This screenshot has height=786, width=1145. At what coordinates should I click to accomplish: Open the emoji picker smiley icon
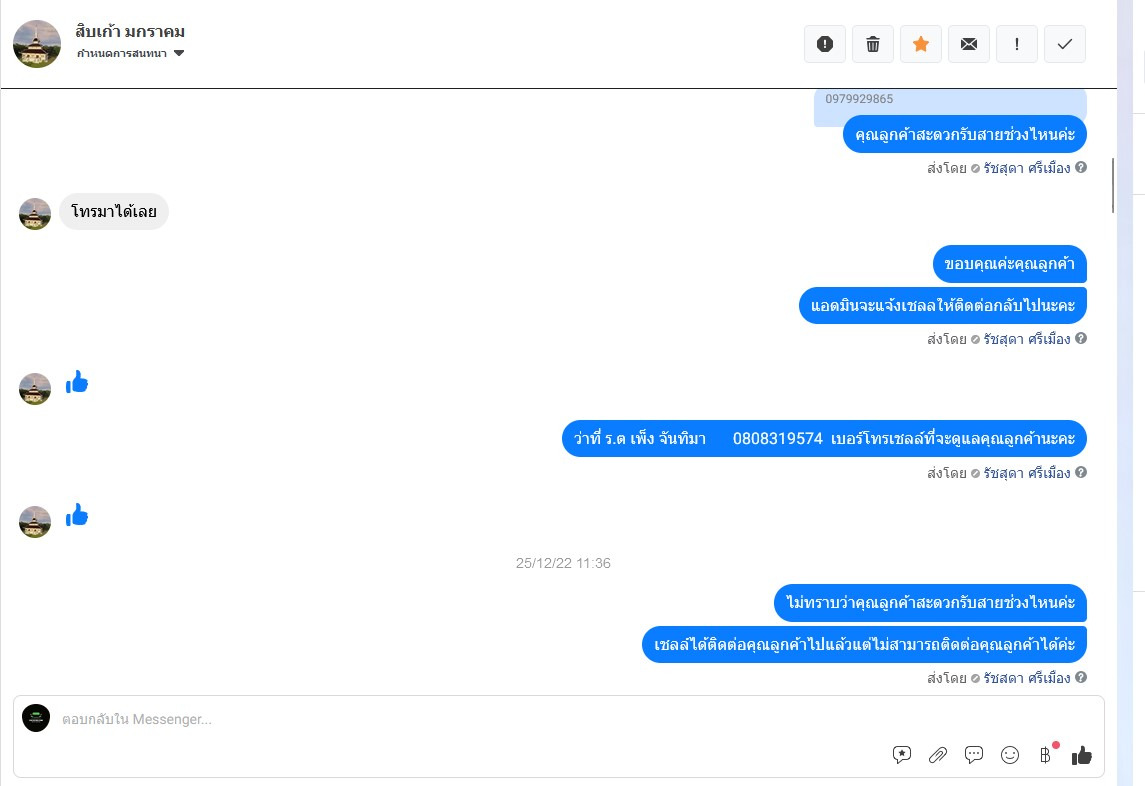(x=1010, y=755)
